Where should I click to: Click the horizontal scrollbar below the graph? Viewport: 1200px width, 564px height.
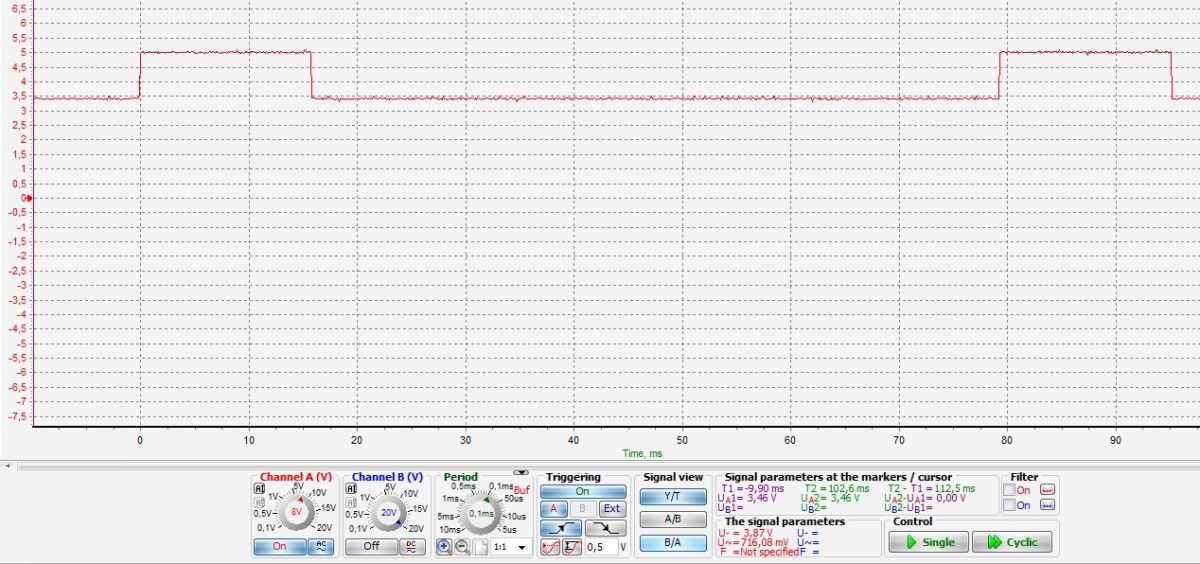(x=607, y=464)
